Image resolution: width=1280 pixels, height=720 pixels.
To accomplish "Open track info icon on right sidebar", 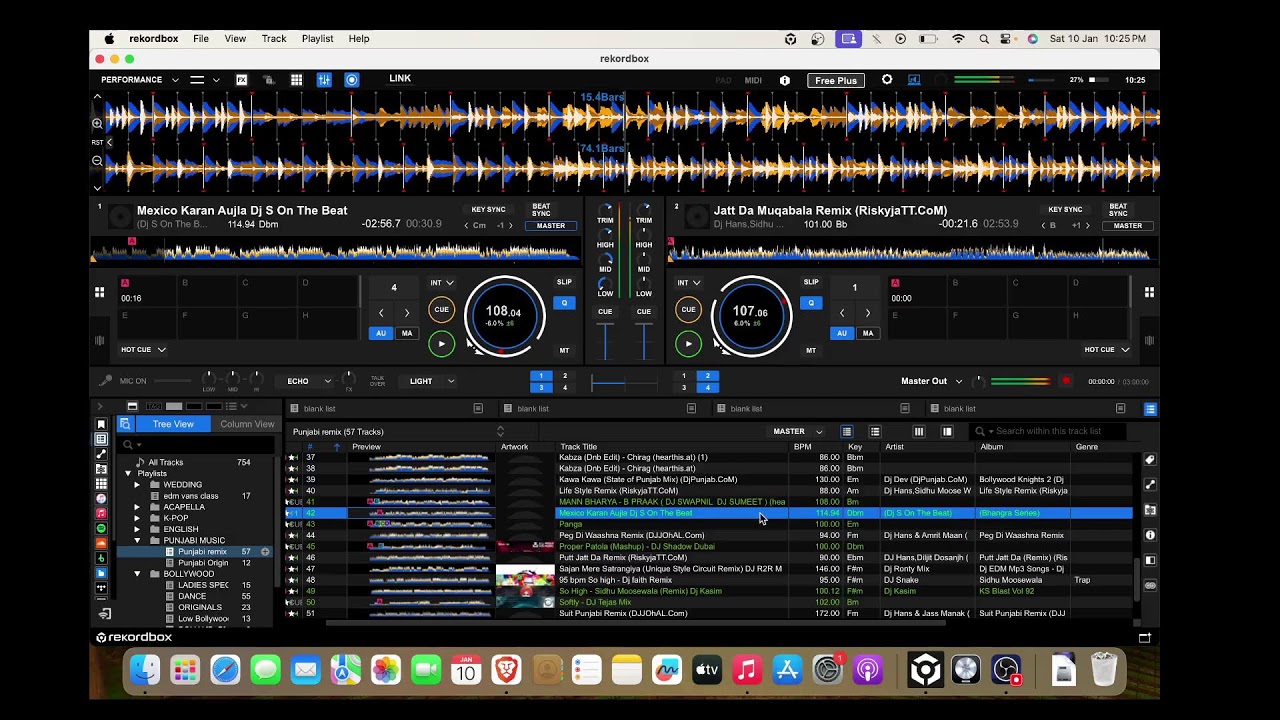I will point(1150,535).
